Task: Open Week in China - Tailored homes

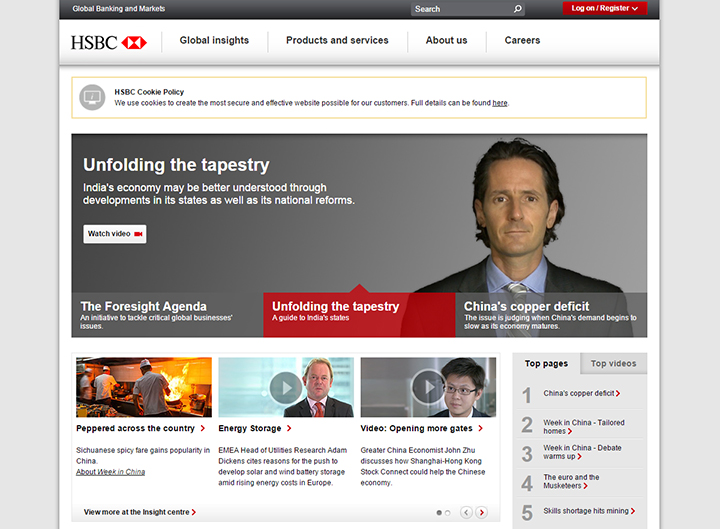Action: click(584, 427)
